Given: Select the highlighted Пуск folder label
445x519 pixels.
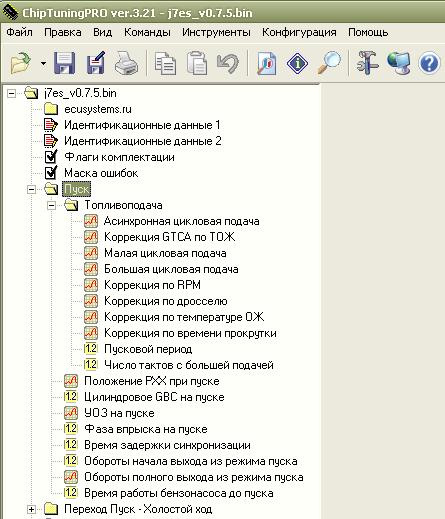Looking at the screenshot, I should tap(77, 189).
